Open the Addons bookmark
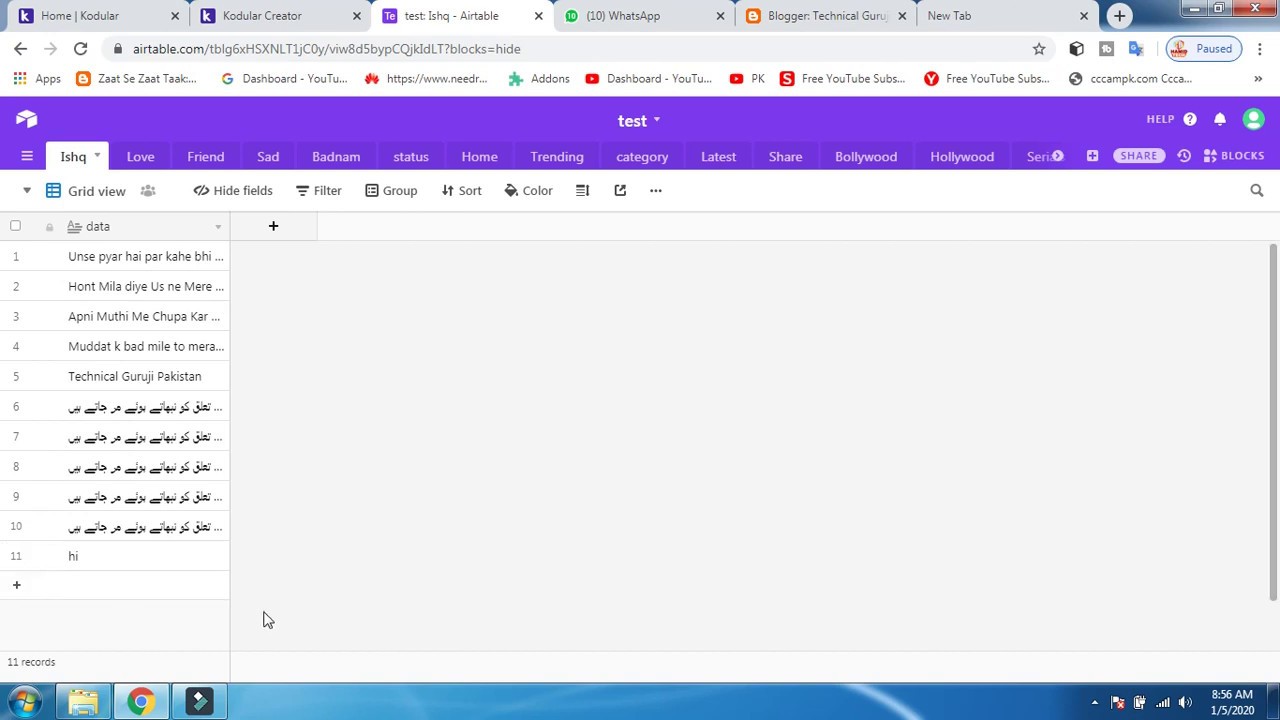 pyautogui.click(x=539, y=78)
